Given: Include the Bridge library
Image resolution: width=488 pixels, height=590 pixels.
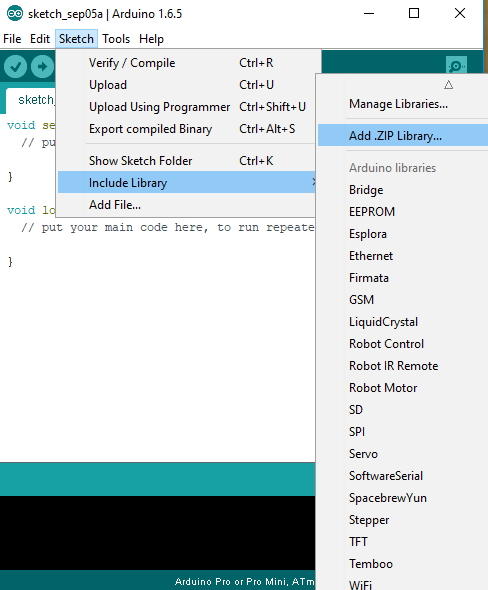Looking at the screenshot, I should (403, 190).
